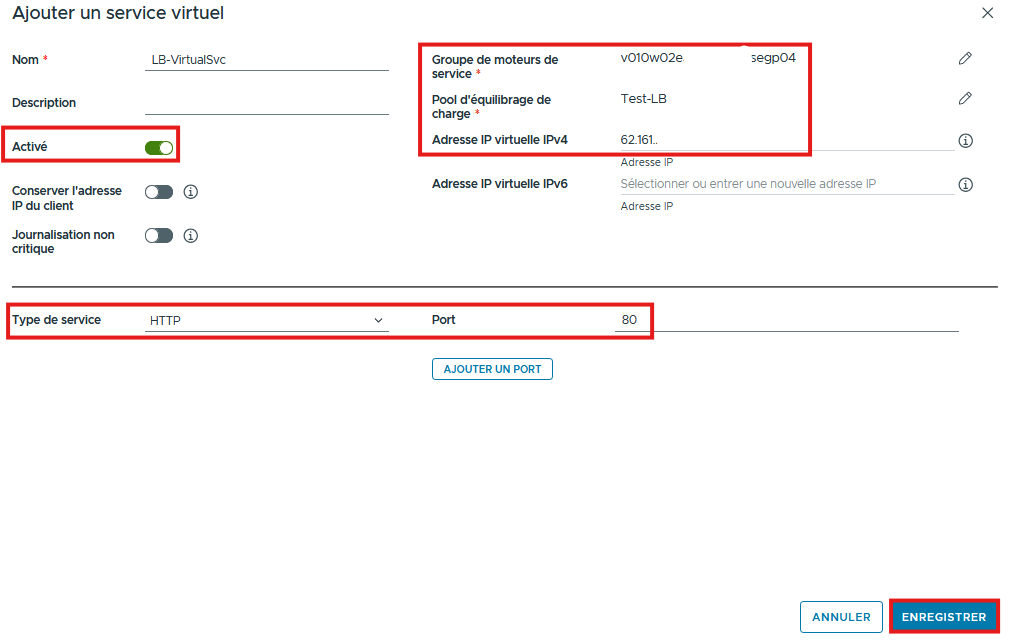
Task: Open the IPv4 virtual address selector
Action: (x=785, y=141)
